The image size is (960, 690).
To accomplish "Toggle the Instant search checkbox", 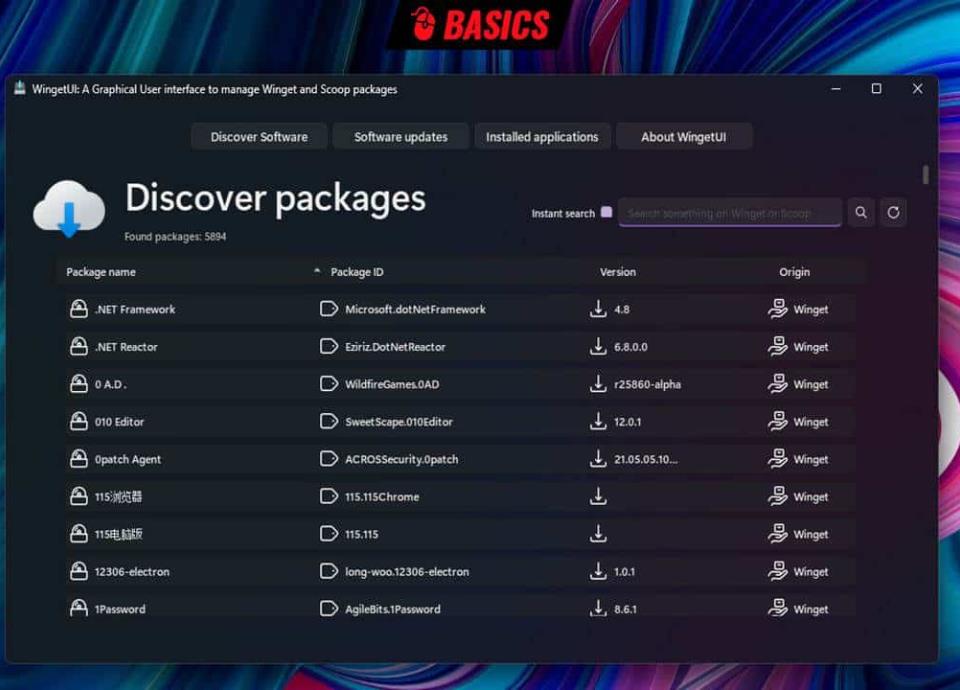I will 606,212.
